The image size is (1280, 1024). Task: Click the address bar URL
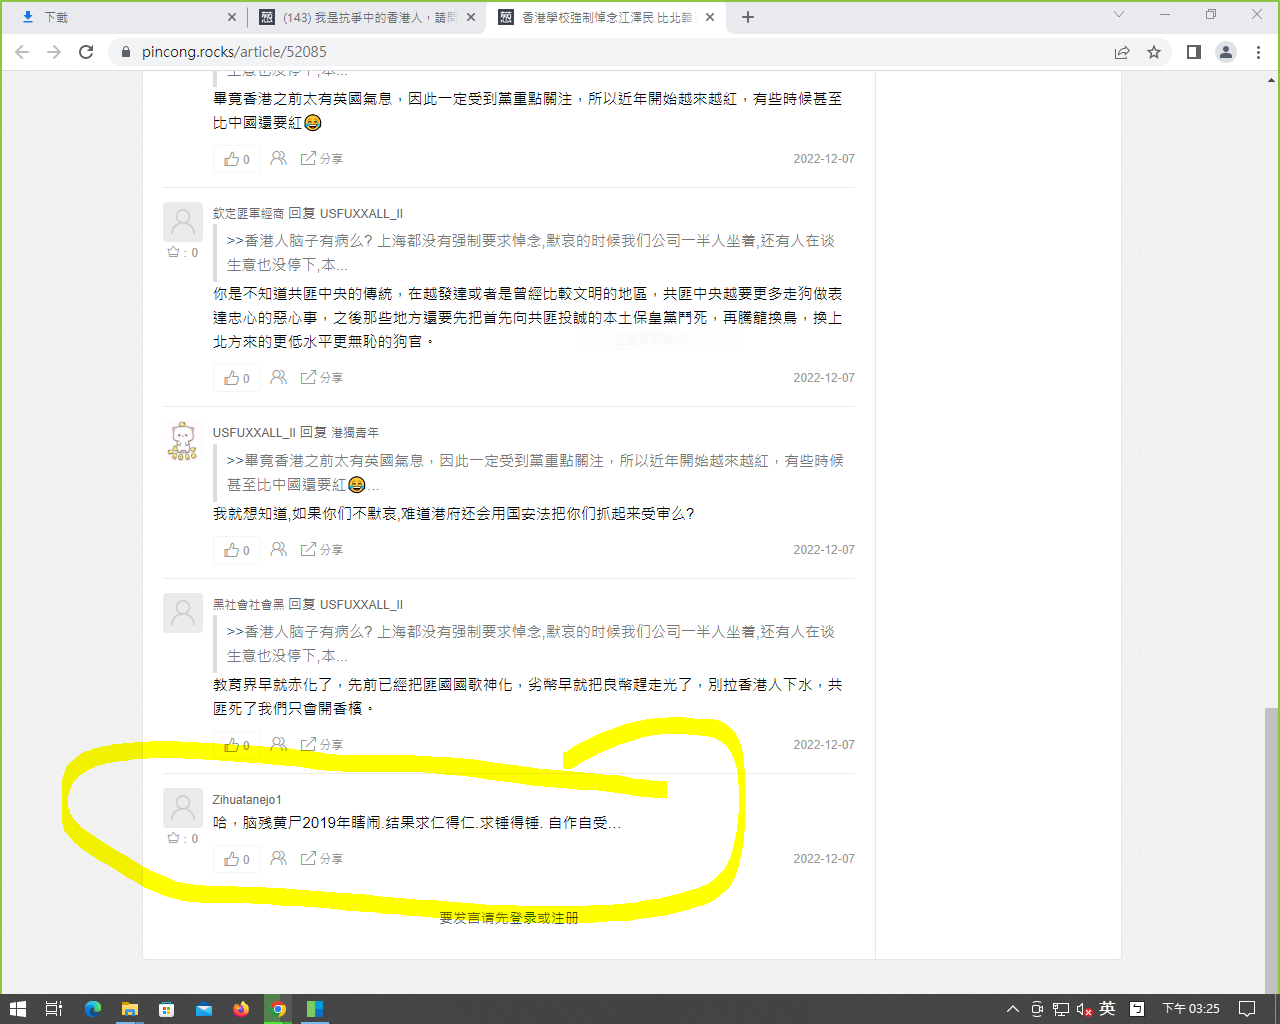click(x=234, y=52)
